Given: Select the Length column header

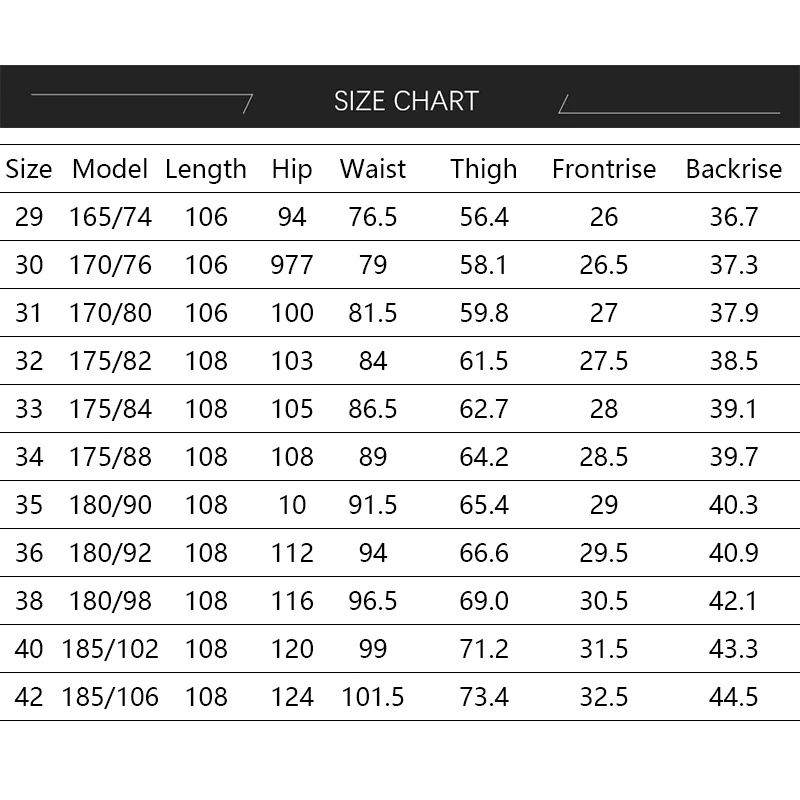Looking at the screenshot, I should 206,169.
